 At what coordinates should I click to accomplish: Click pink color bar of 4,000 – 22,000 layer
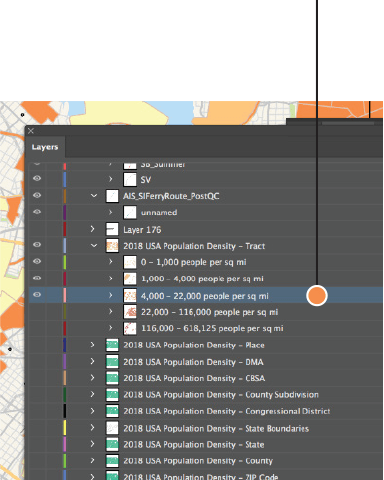click(x=65, y=295)
